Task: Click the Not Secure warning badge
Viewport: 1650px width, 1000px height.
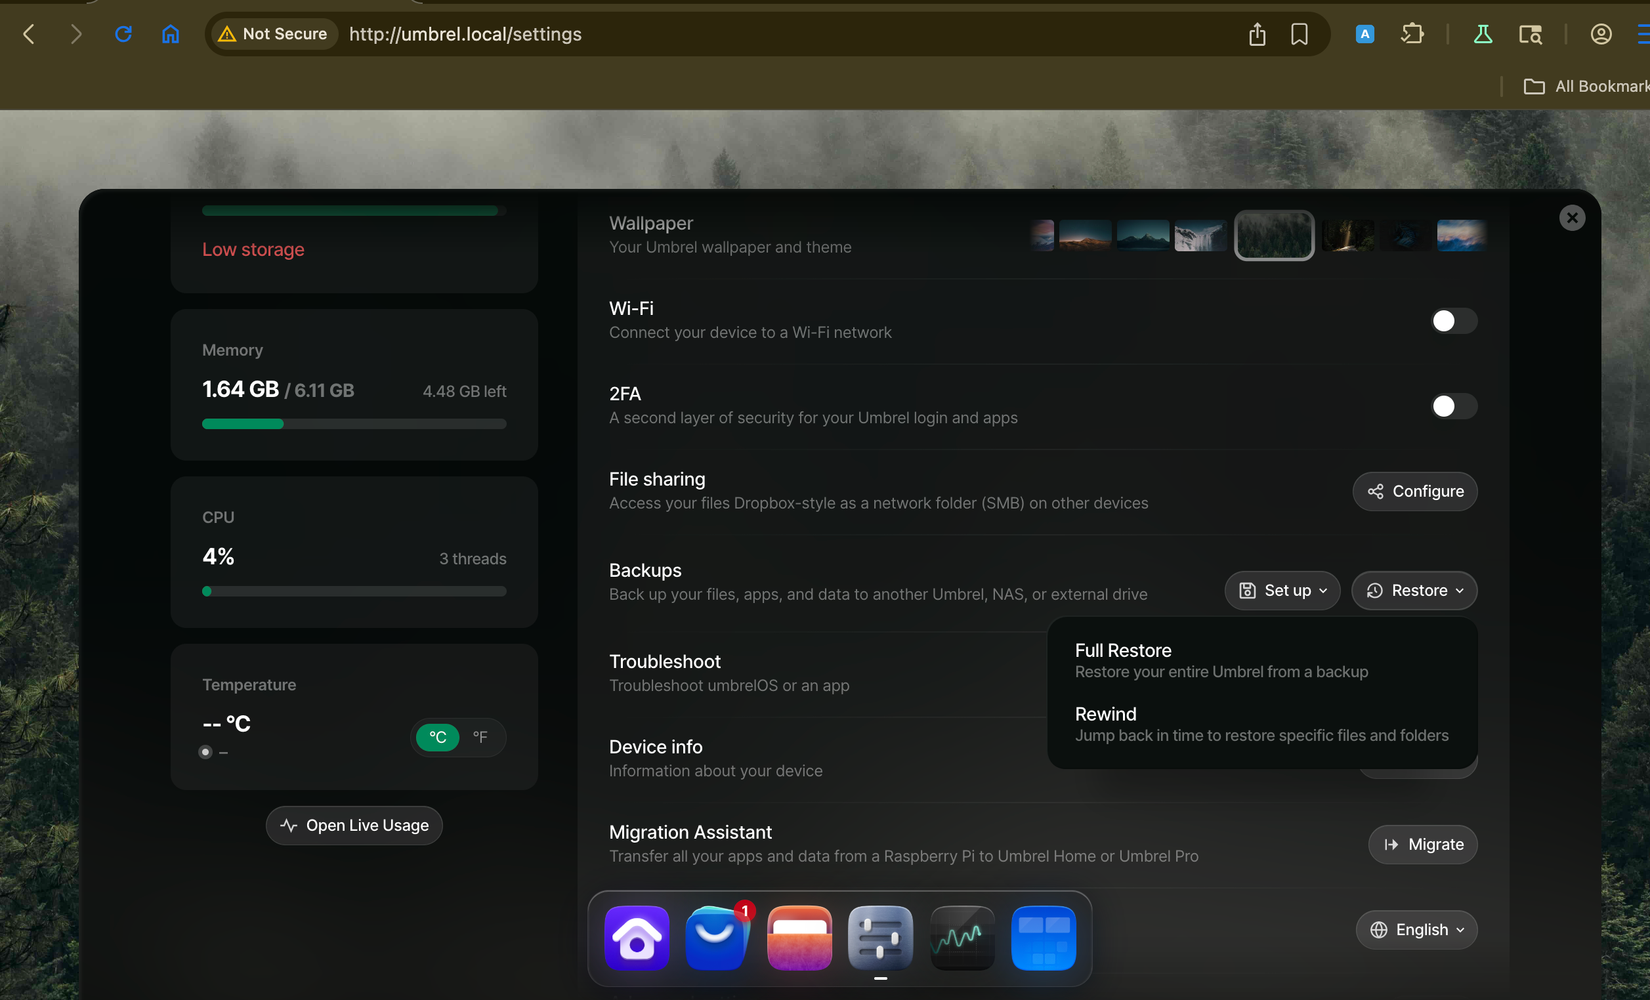Action: [273, 34]
